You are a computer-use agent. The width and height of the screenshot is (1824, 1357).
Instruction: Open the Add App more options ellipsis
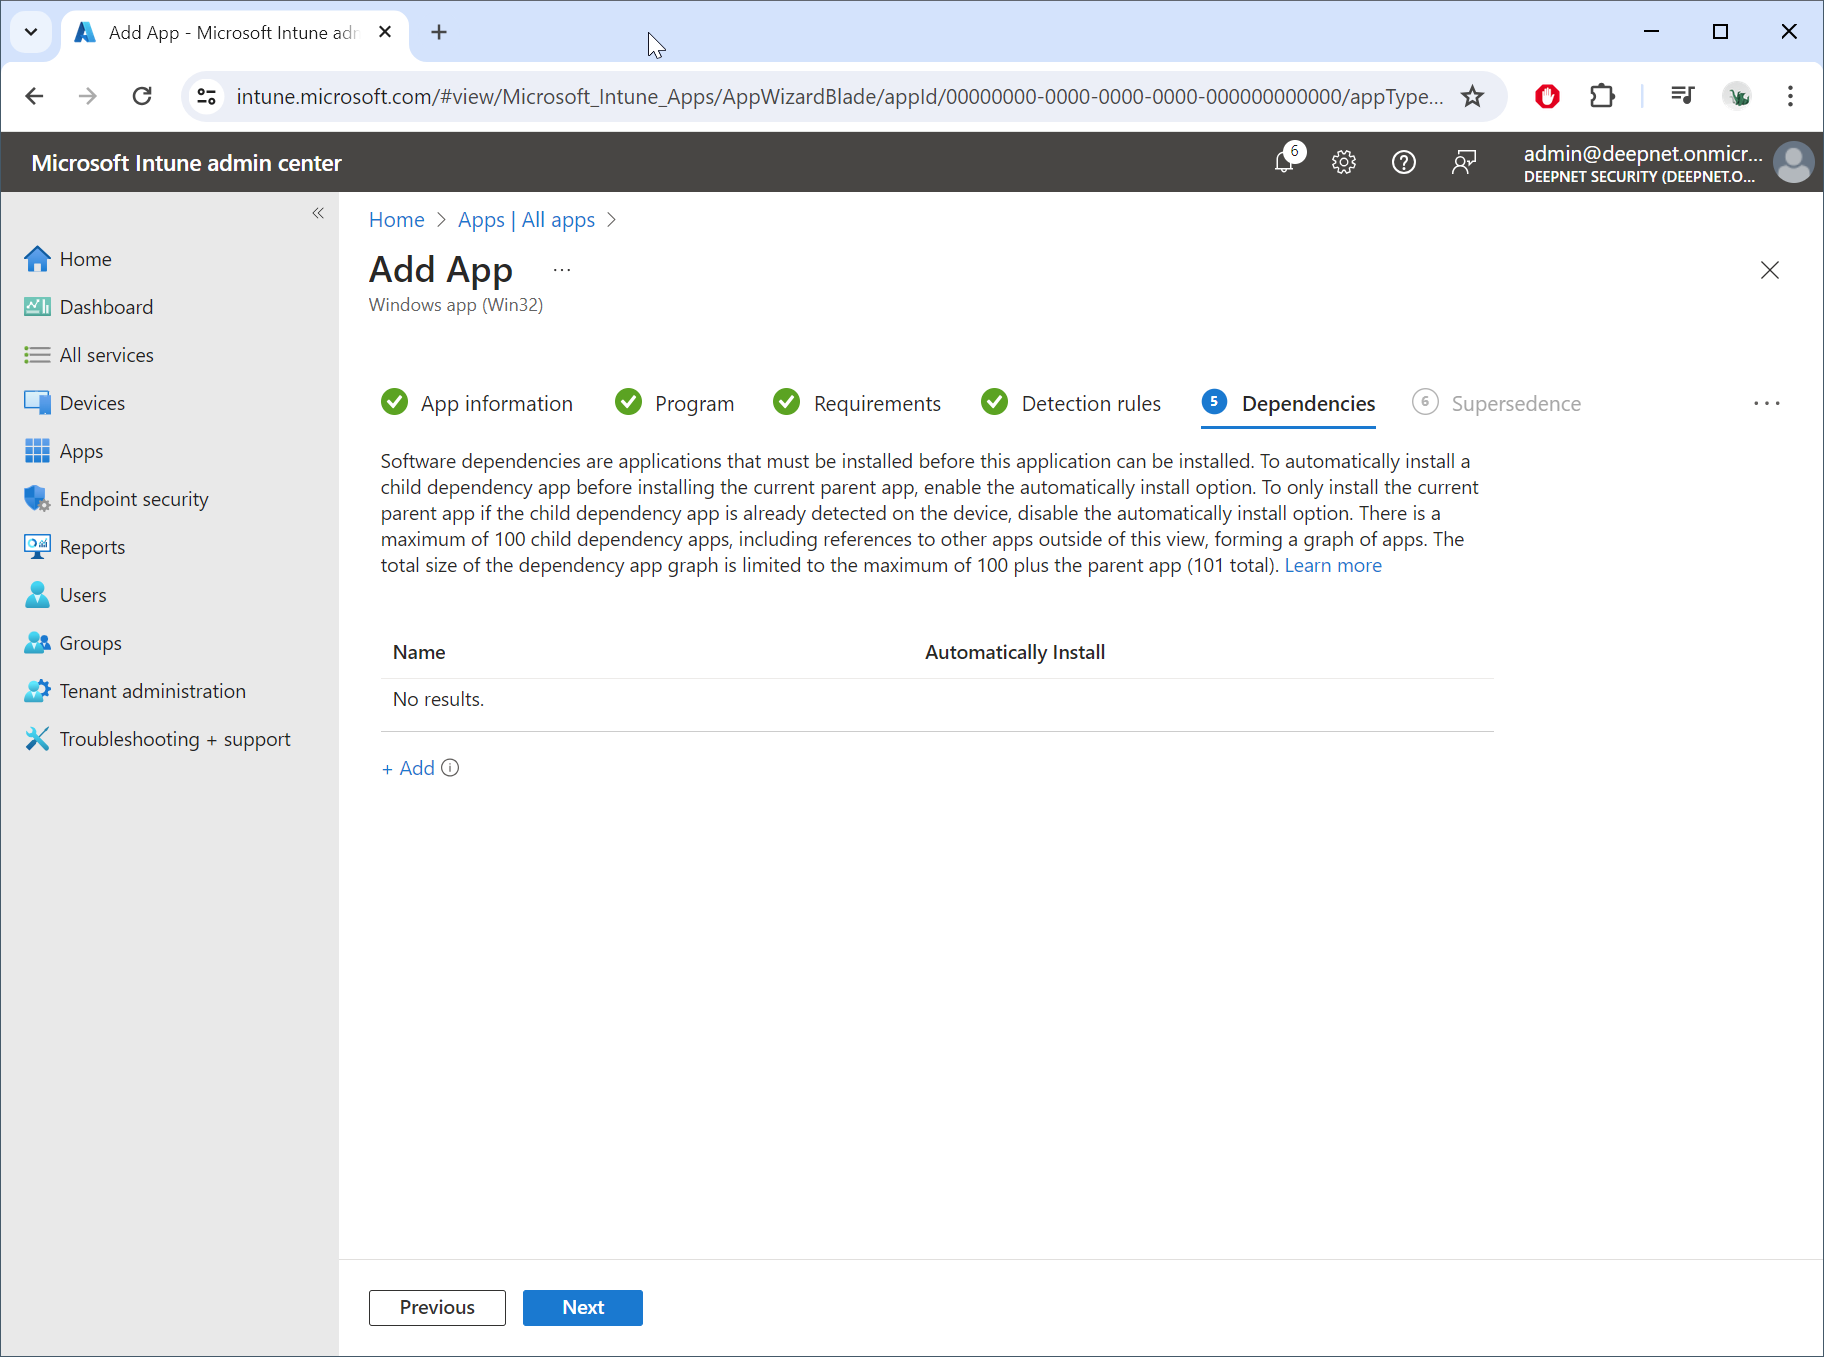(x=562, y=270)
